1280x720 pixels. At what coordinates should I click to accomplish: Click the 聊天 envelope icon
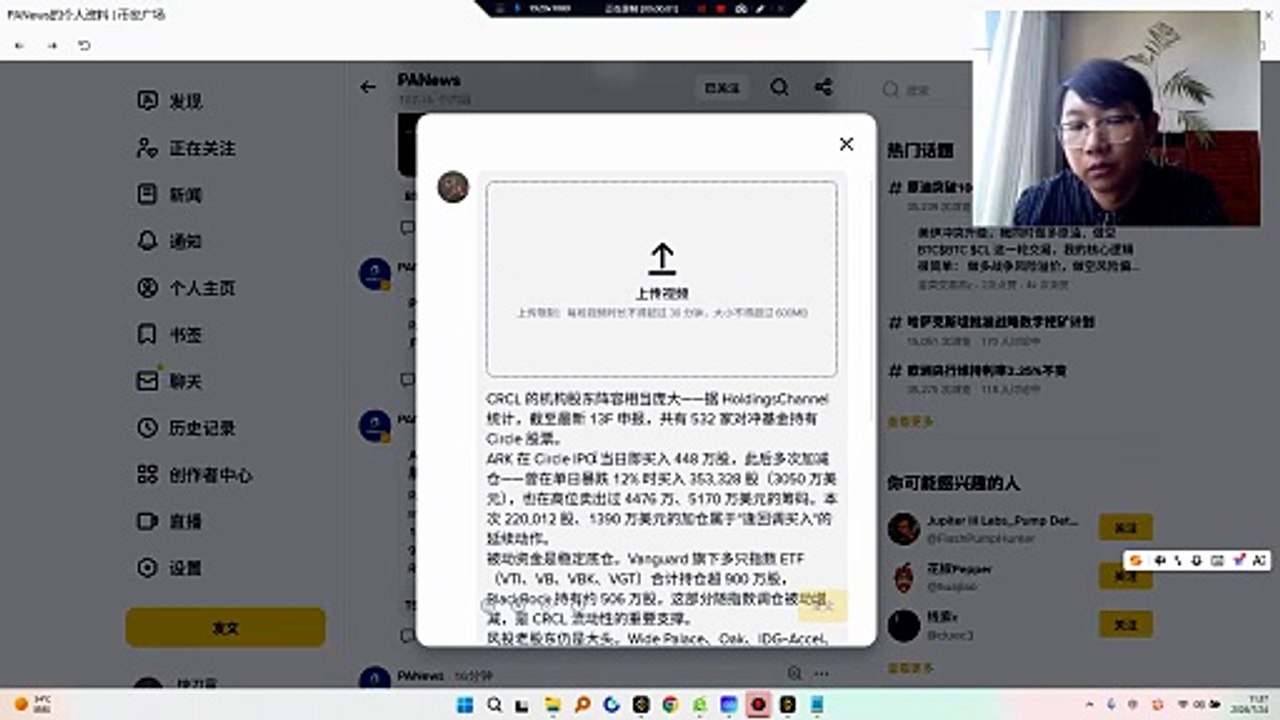click(147, 381)
